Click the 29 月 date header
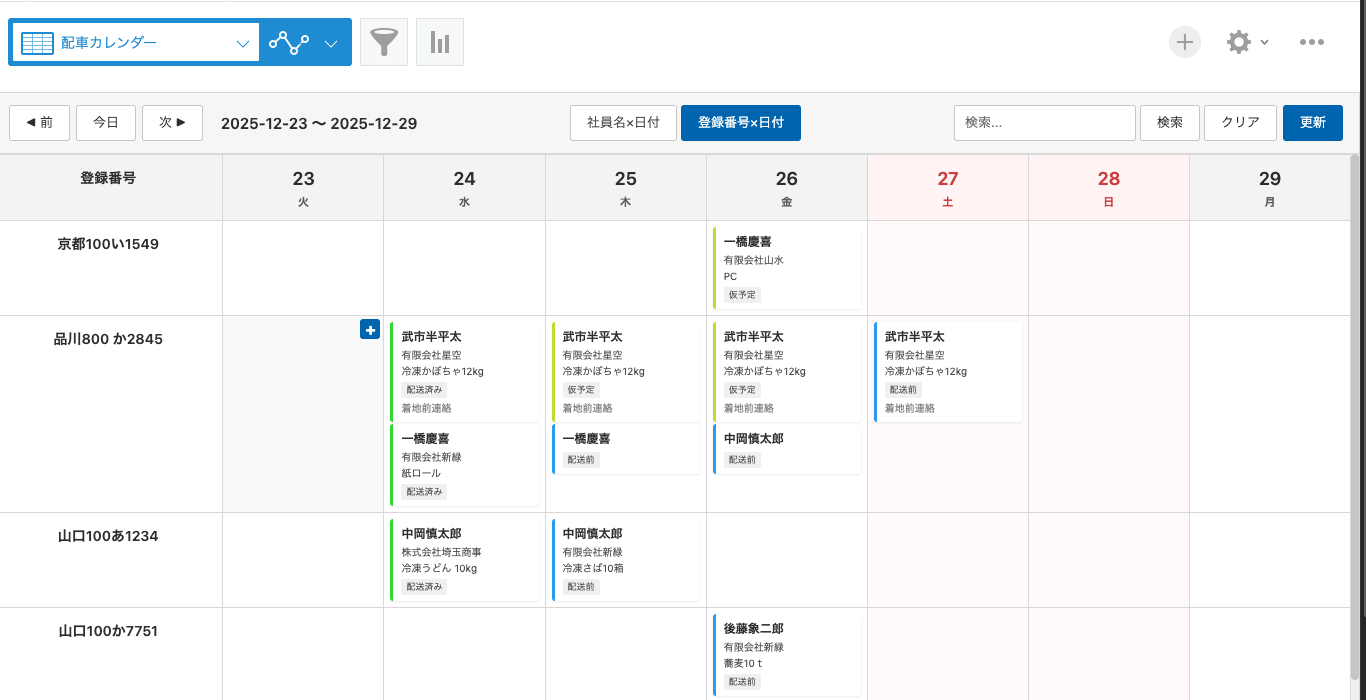 point(1269,187)
